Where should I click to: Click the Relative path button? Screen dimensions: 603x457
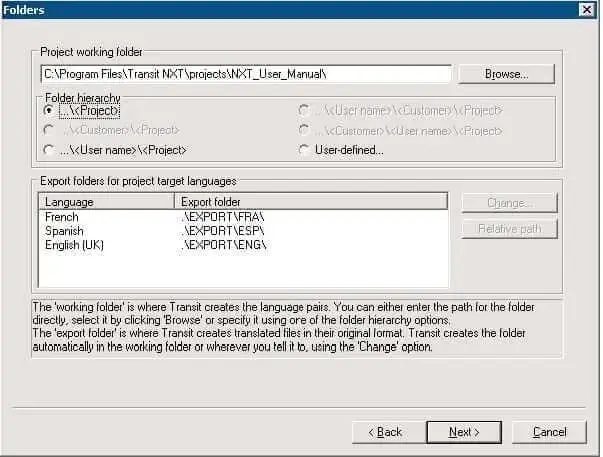coord(509,229)
